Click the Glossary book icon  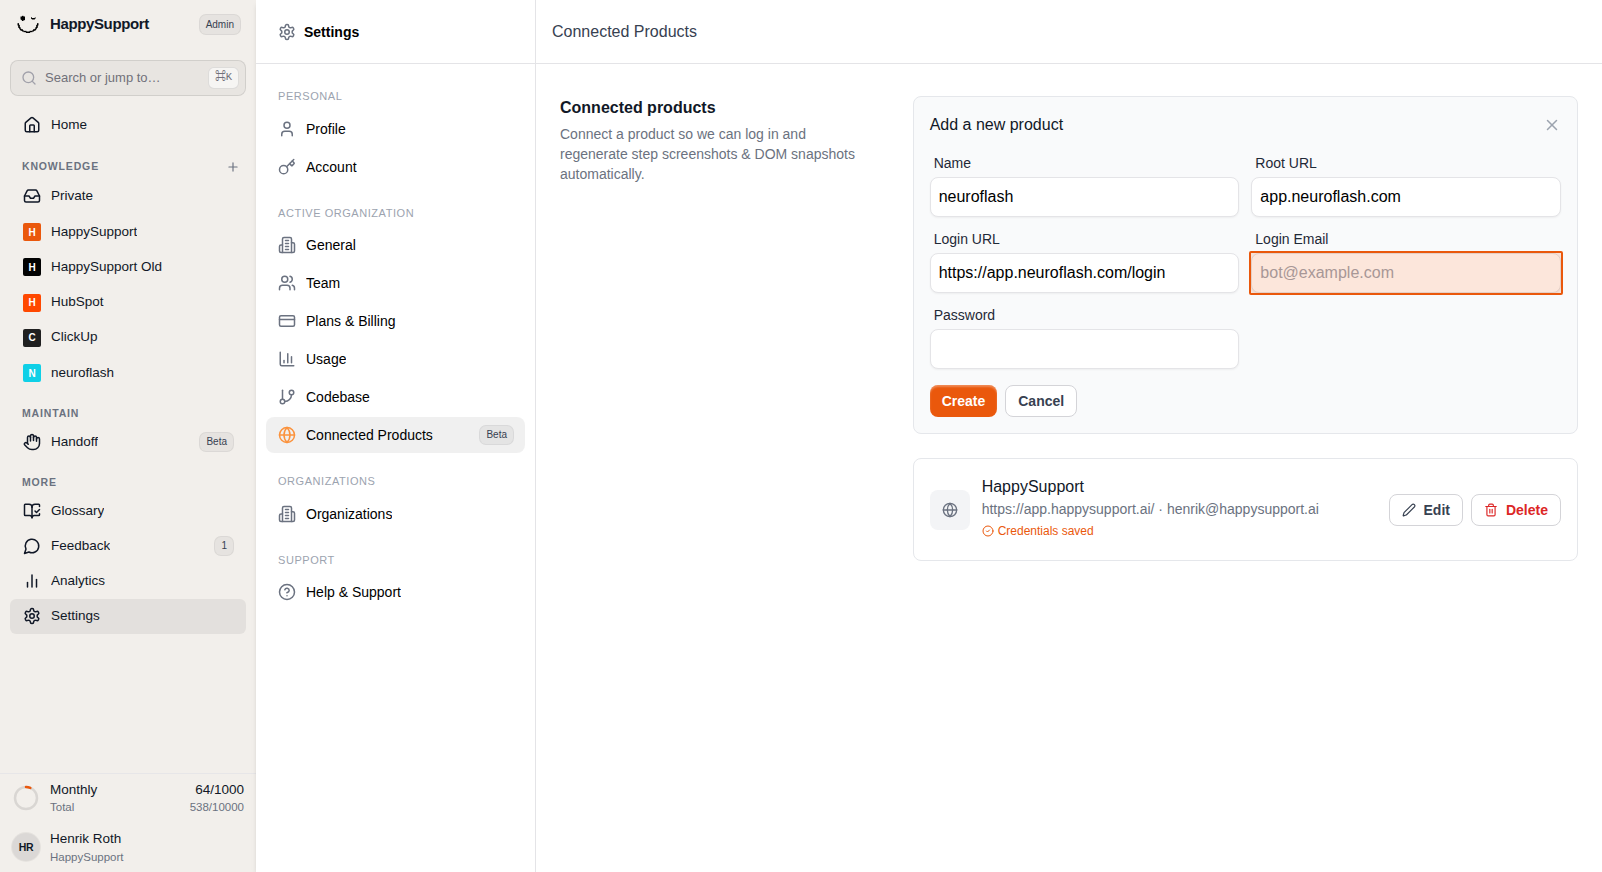[32, 511]
